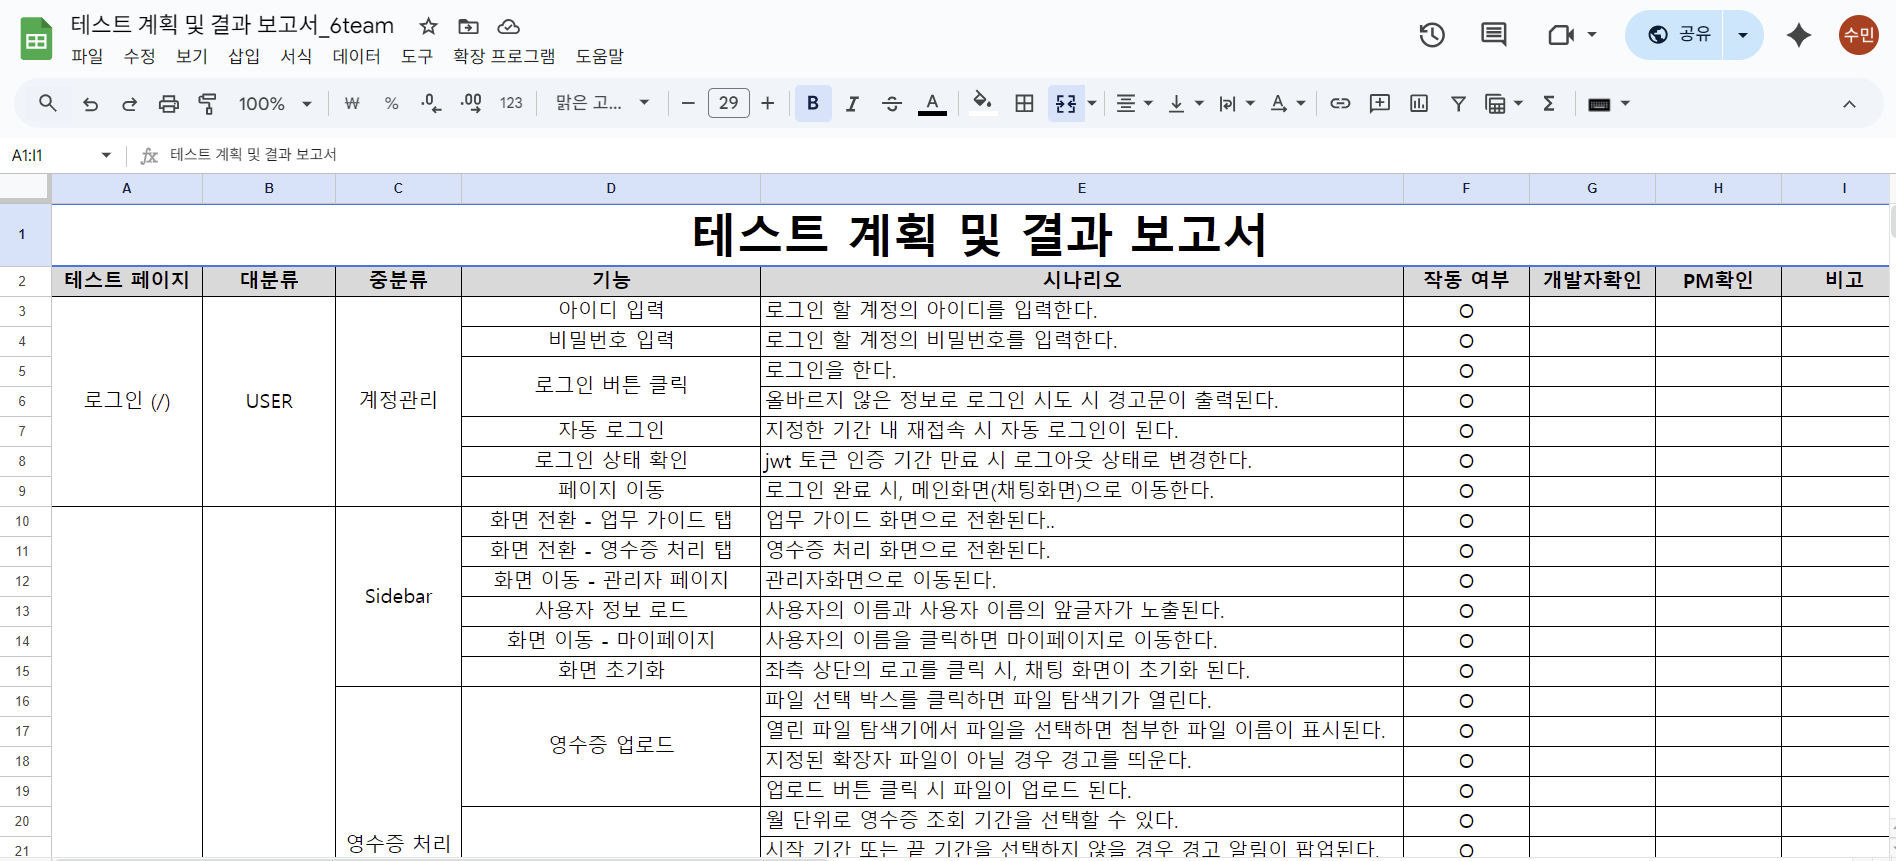This screenshot has width=1896, height=861.
Task: Expand merge cells type dropdown arrow
Action: coord(1092,103)
